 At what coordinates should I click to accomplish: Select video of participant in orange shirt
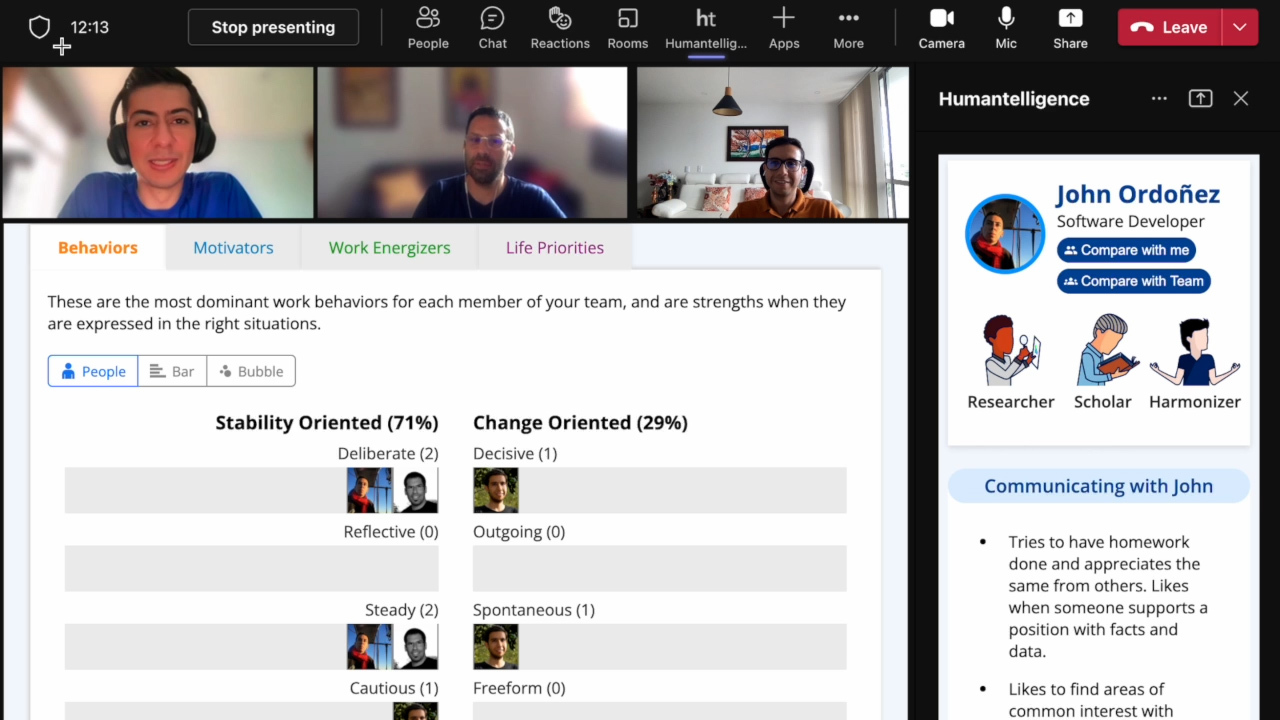pos(772,143)
